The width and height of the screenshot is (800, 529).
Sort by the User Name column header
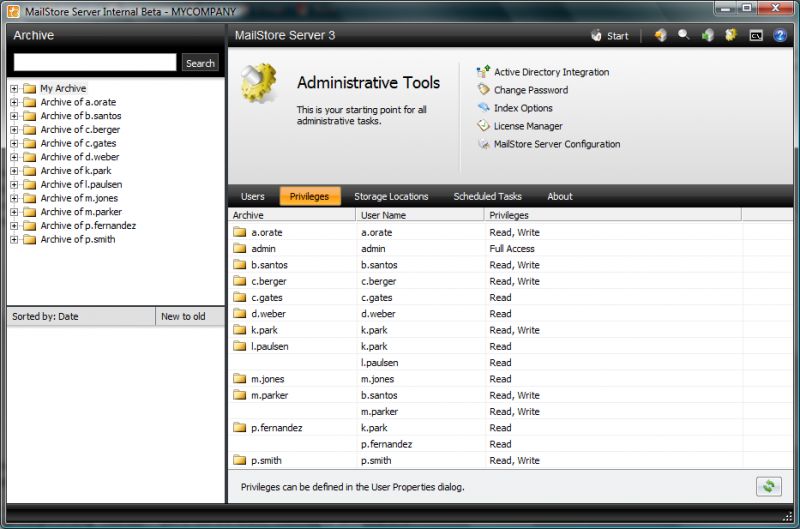419,215
